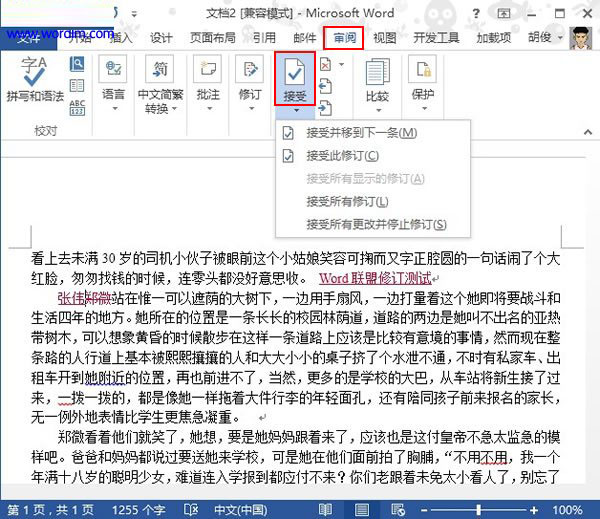This screenshot has height=519, width=600.
Task: Click the 保护 protect document icon
Action: (x=423, y=80)
